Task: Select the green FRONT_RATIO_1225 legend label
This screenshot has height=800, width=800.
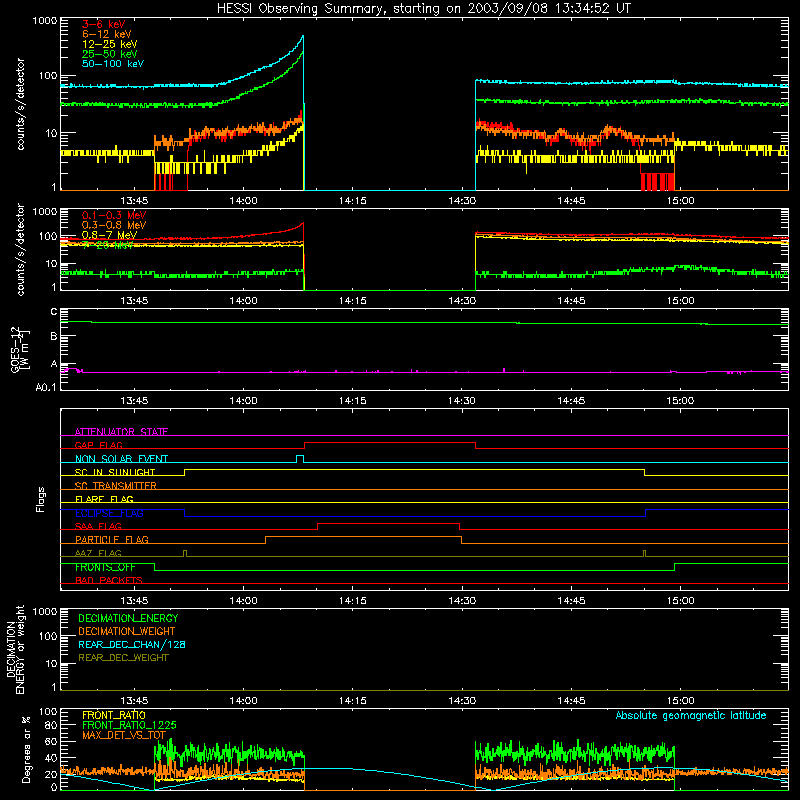Action: pyautogui.click(x=129, y=725)
